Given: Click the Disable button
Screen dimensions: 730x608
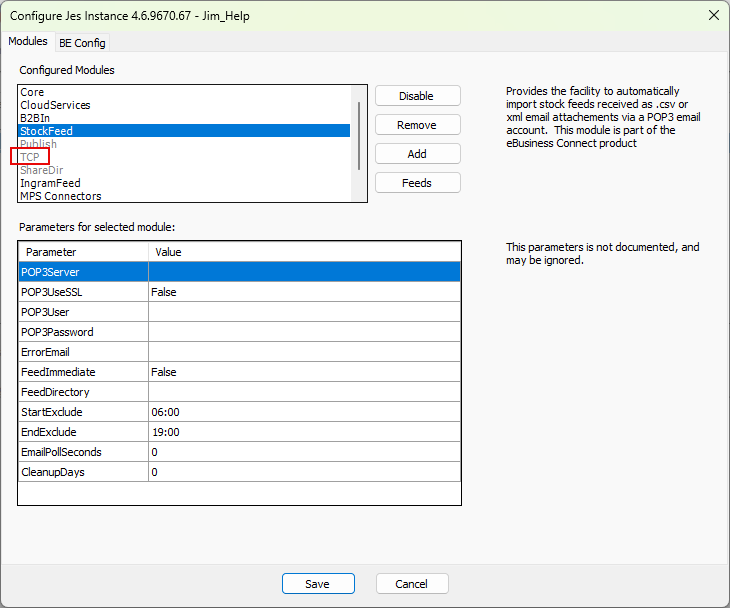Looking at the screenshot, I should pos(418,96).
